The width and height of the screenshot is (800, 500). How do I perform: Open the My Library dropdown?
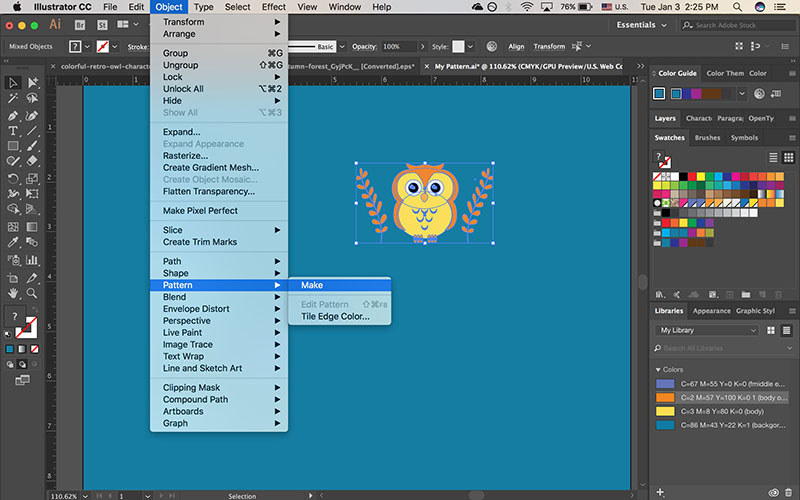pyautogui.click(x=706, y=331)
